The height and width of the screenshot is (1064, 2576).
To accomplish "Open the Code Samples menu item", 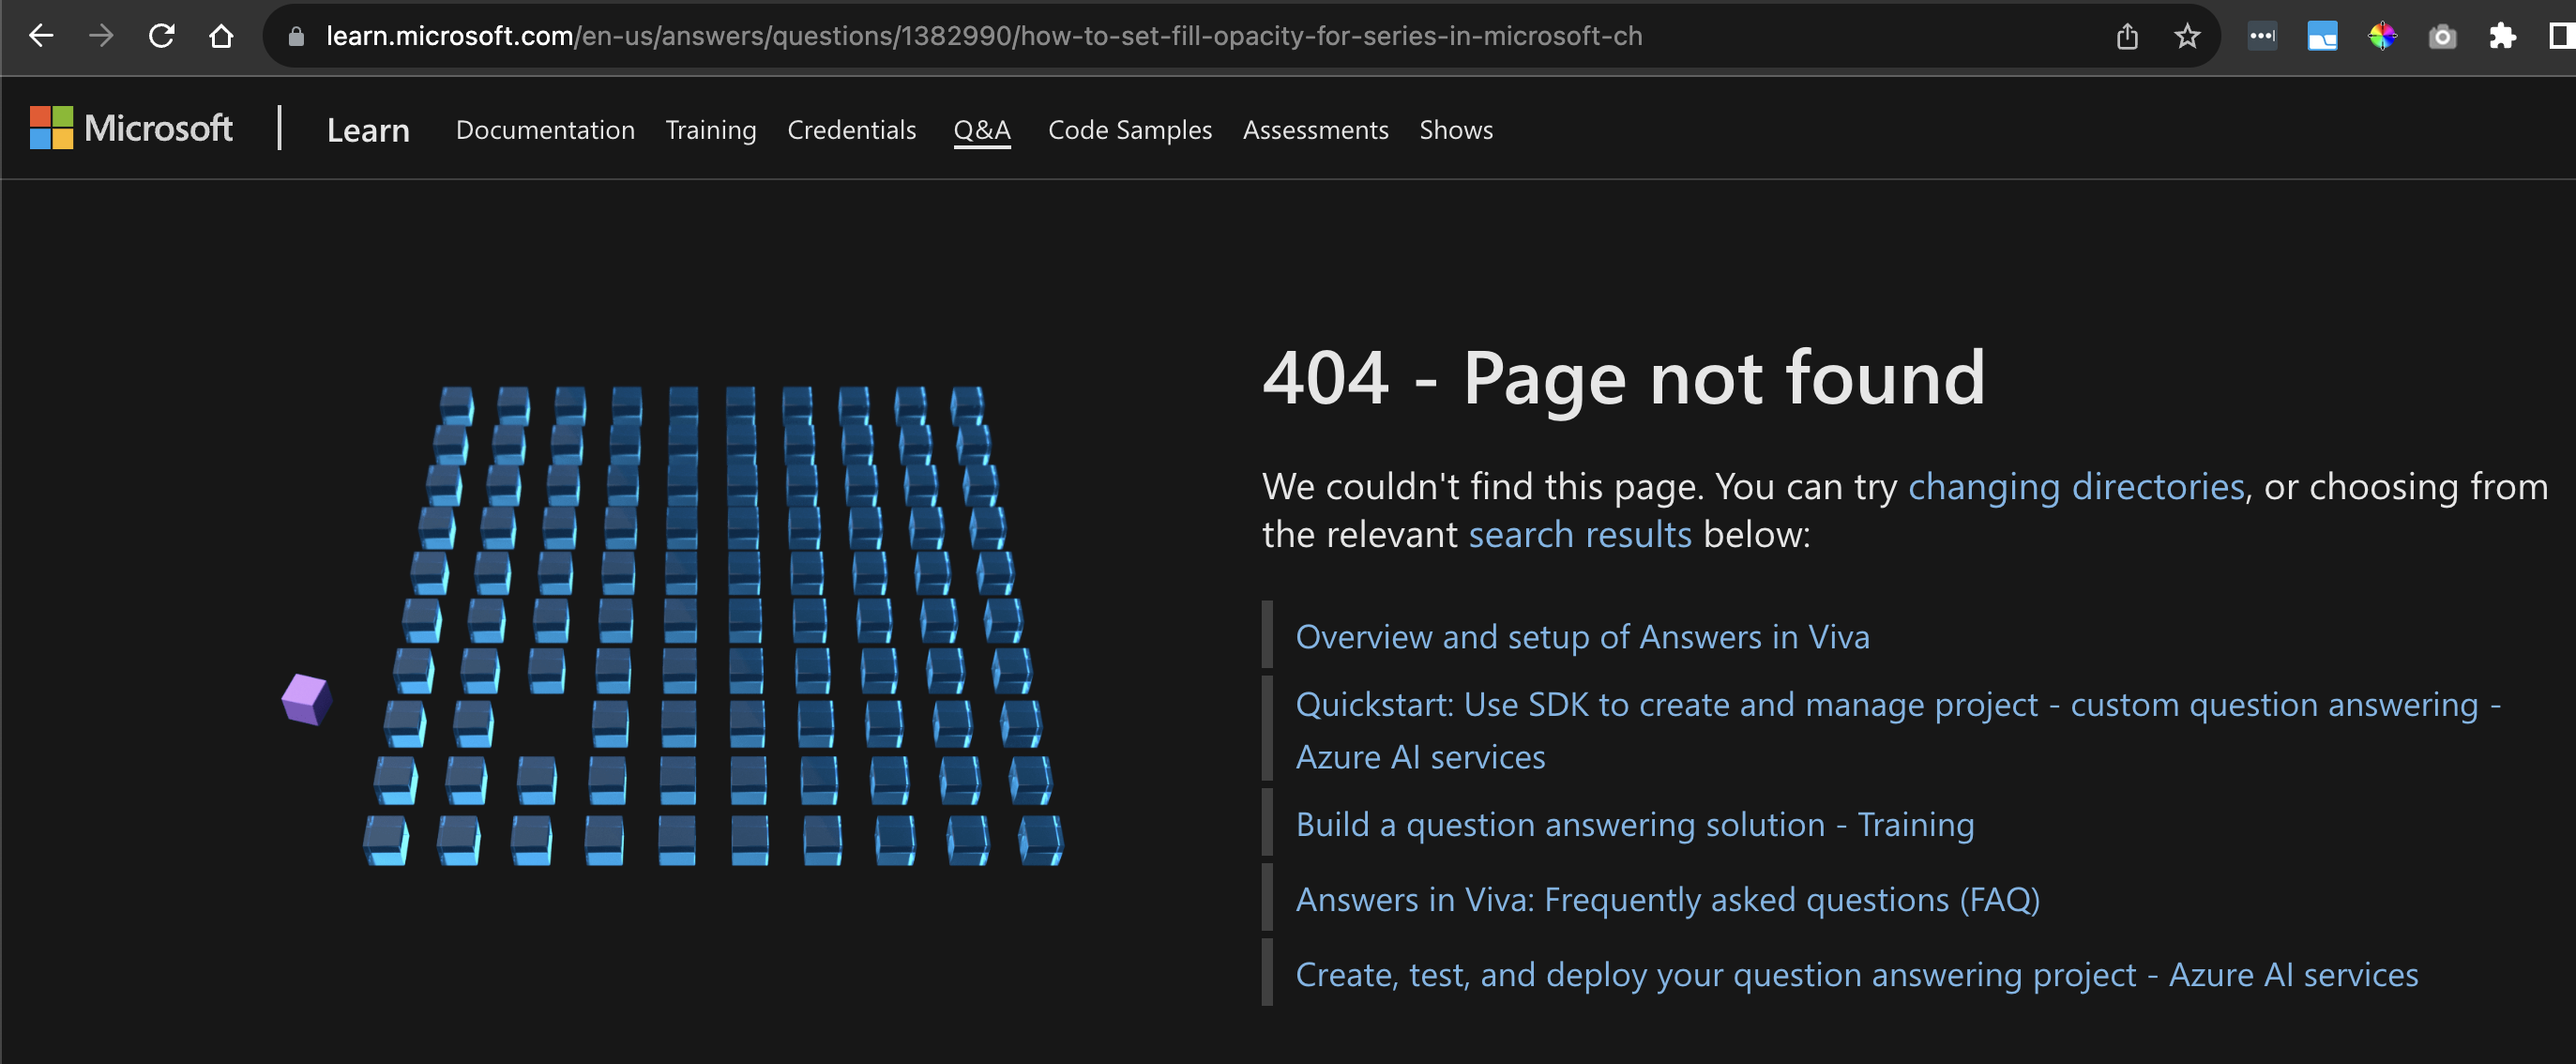I will pyautogui.click(x=1130, y=130).
